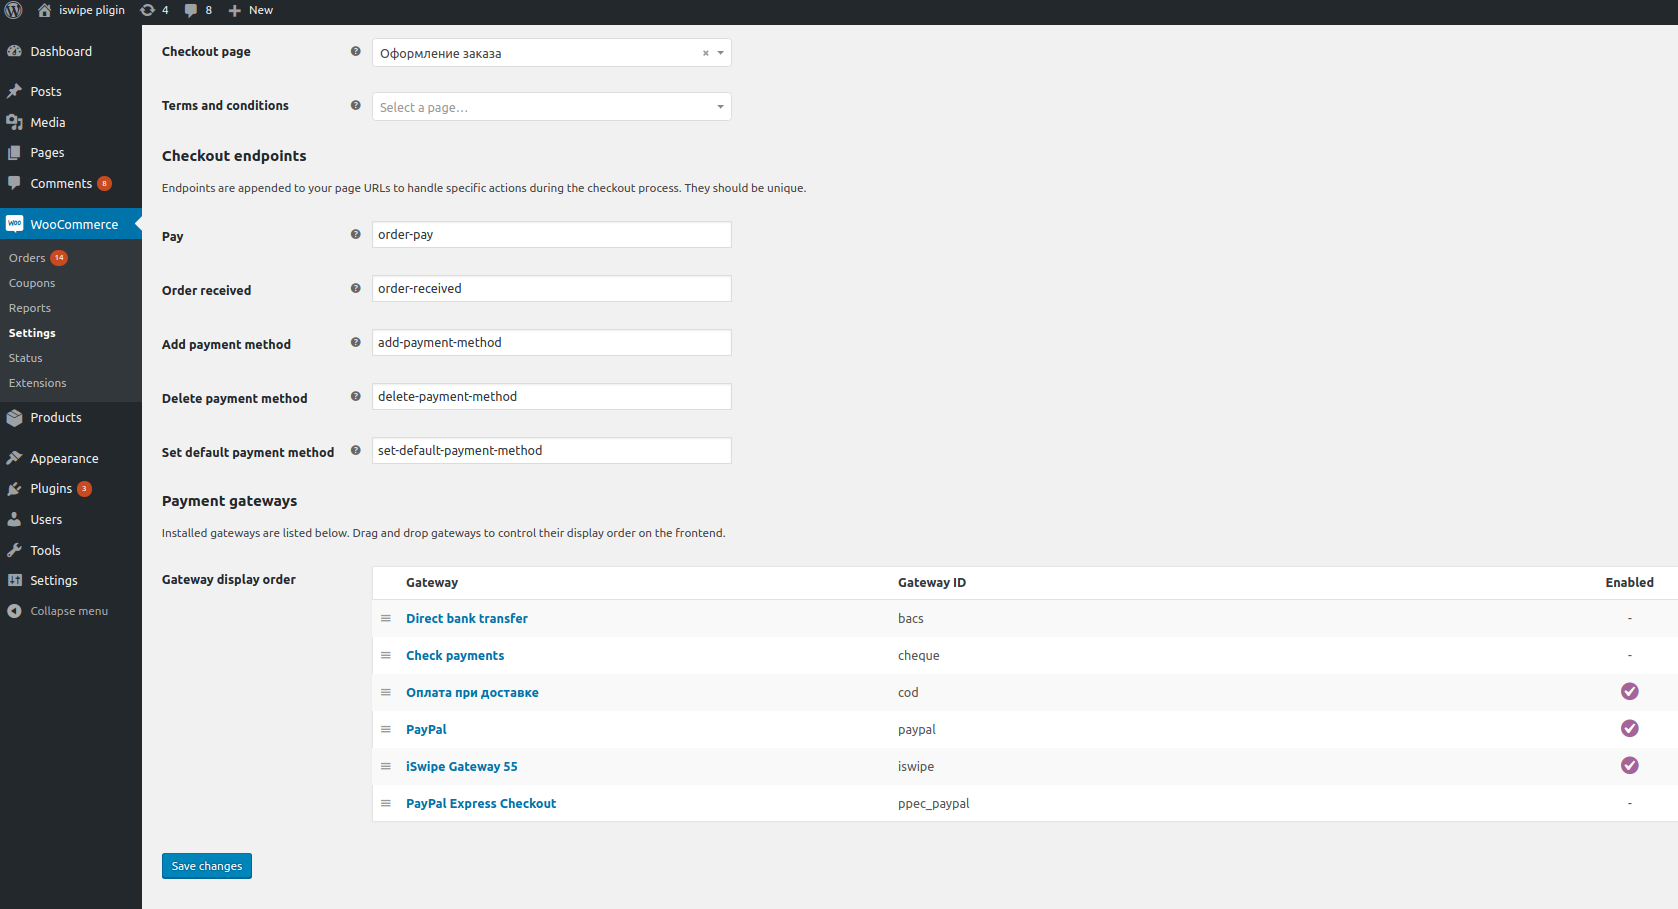
Task: Click the Pay endpoint input field
Action: [552, 235]
